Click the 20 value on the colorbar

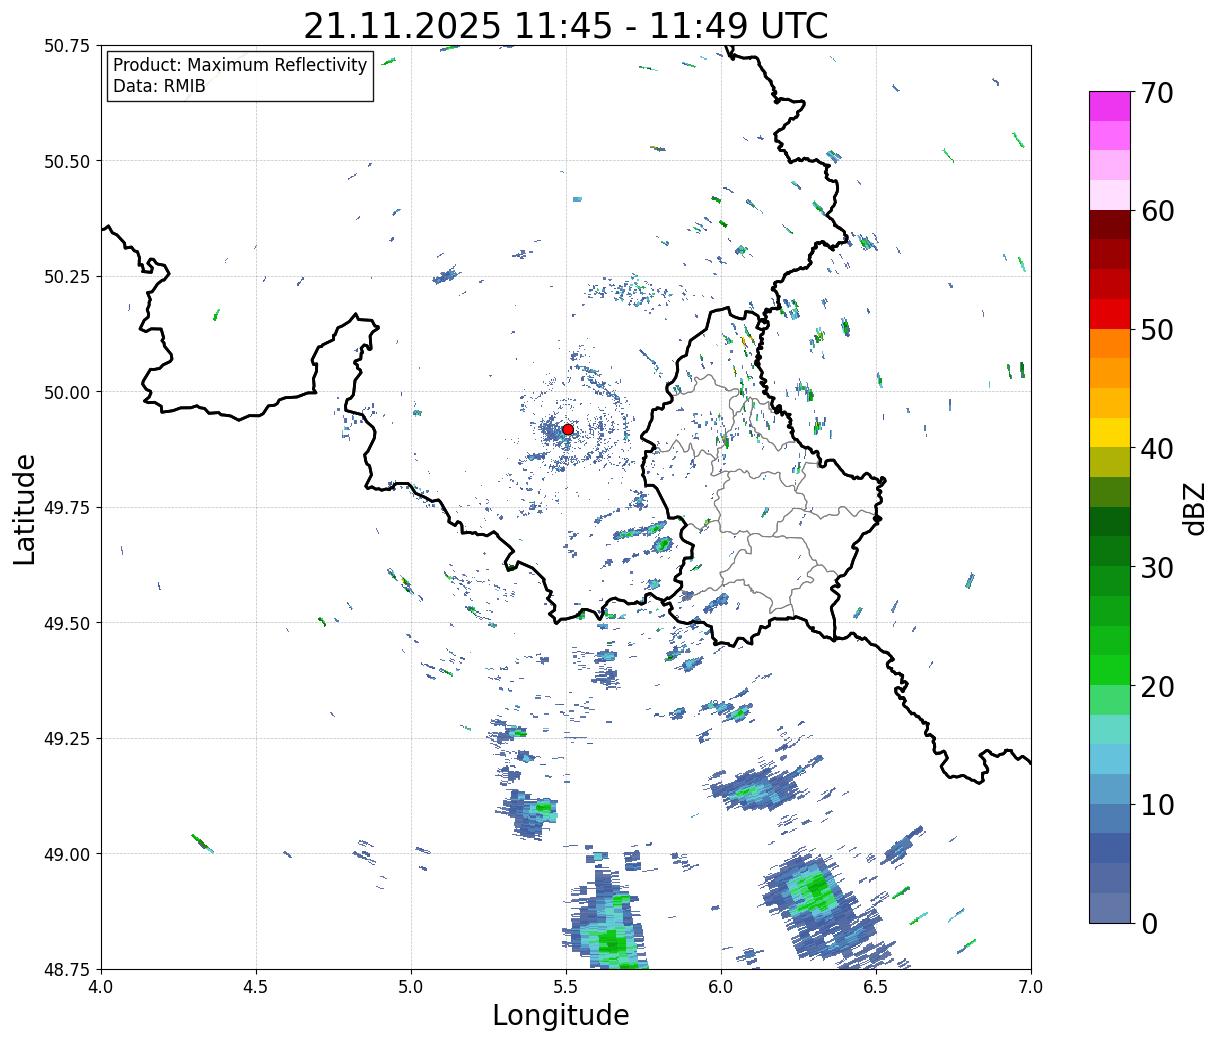point(1157,687)
